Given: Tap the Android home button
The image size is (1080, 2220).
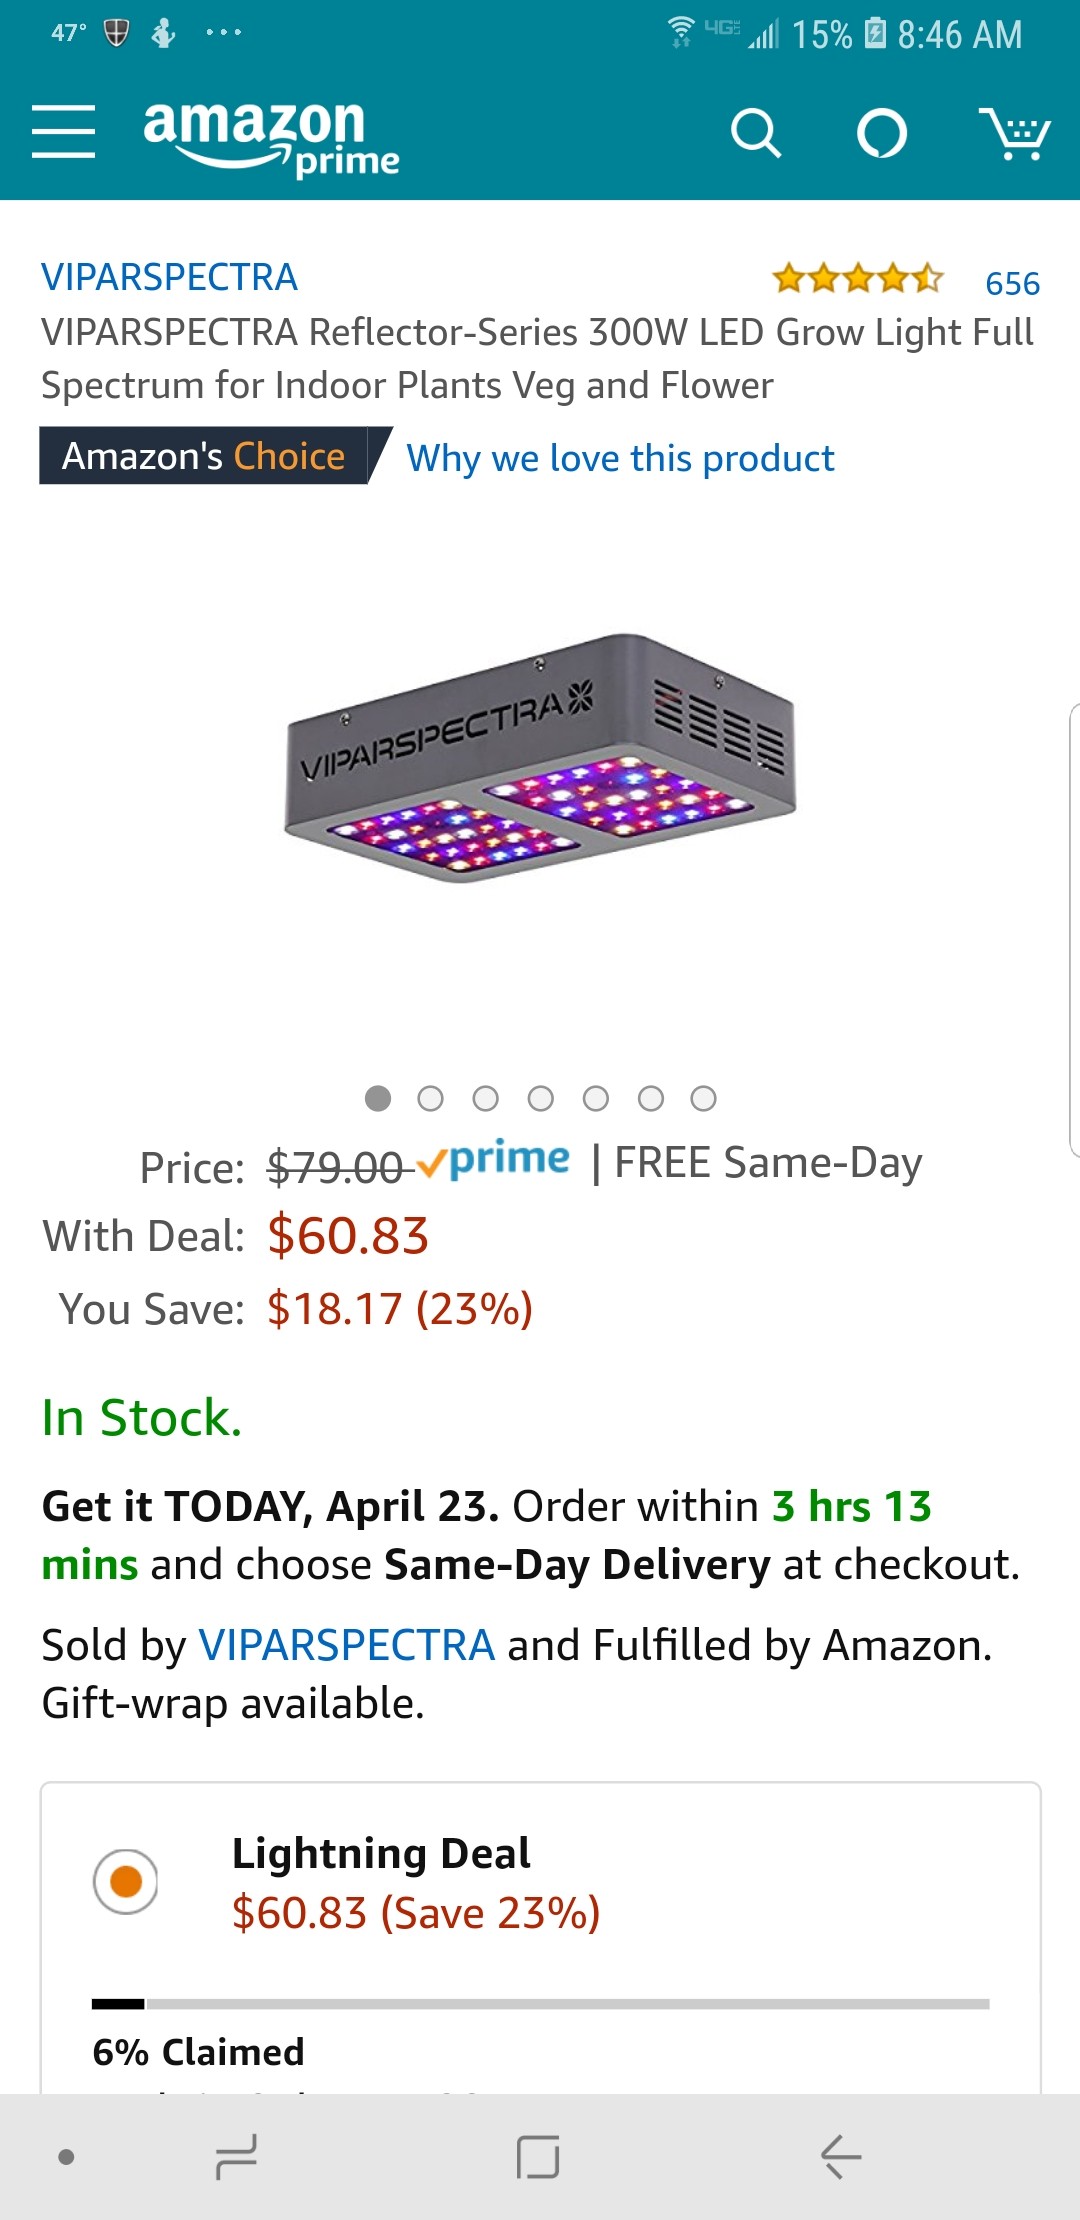Looking at the screenshot, I should pyautogui.click(x=538, y=2156).
